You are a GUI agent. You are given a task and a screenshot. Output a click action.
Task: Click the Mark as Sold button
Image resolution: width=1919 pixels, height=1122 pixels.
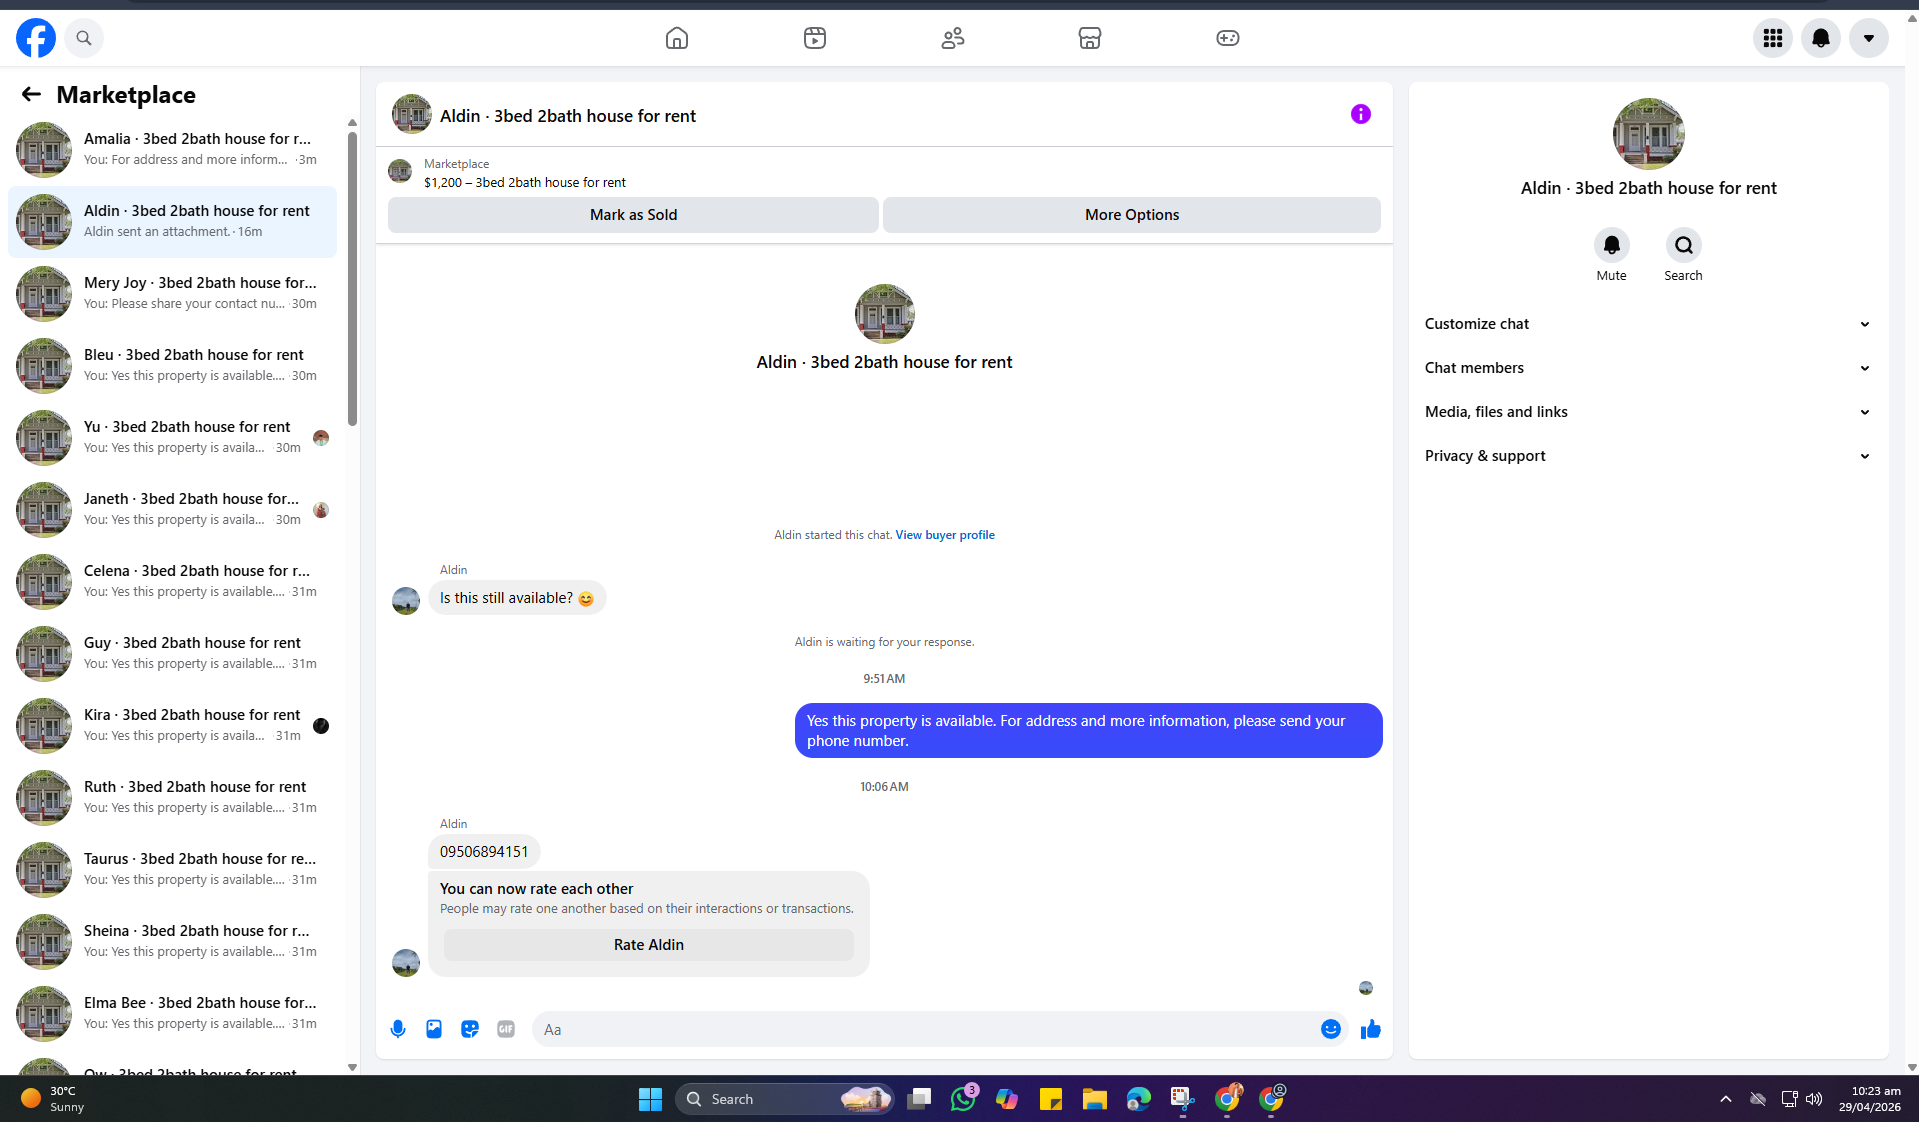click(633, 215)
